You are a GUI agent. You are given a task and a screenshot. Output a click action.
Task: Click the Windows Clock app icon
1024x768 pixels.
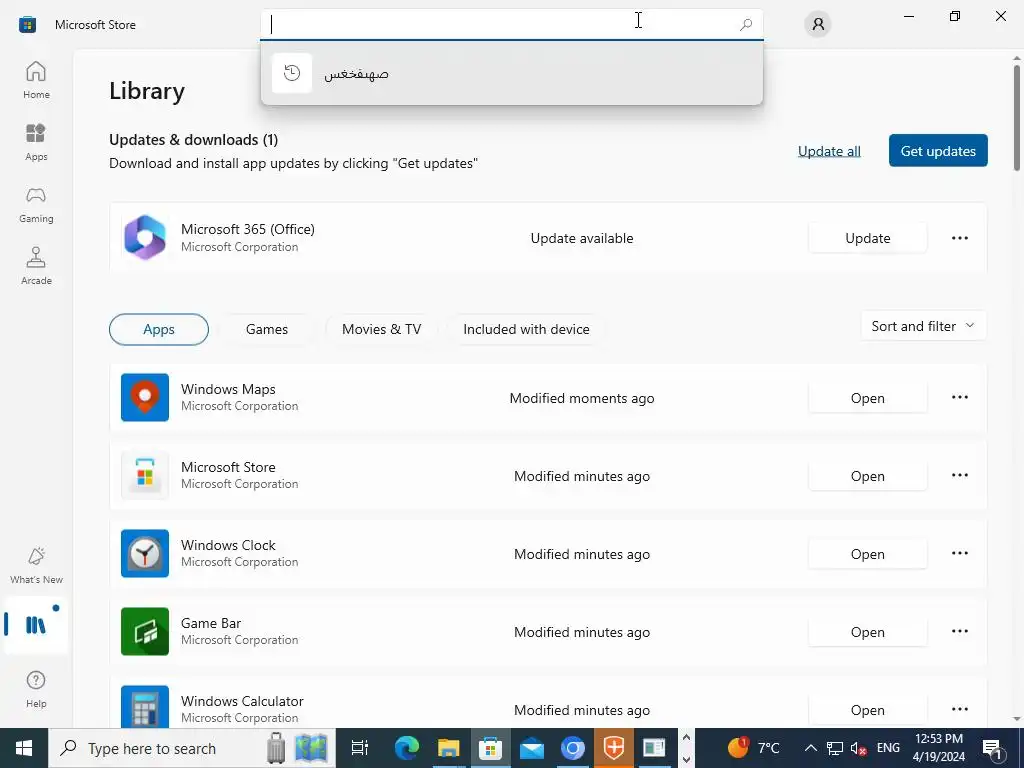(x=145, y=553)
